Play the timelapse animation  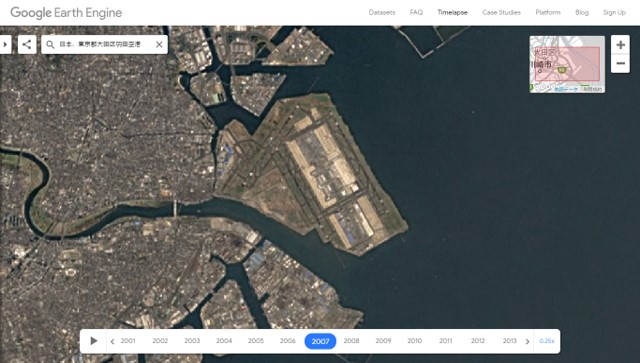(x=93, y=341)
